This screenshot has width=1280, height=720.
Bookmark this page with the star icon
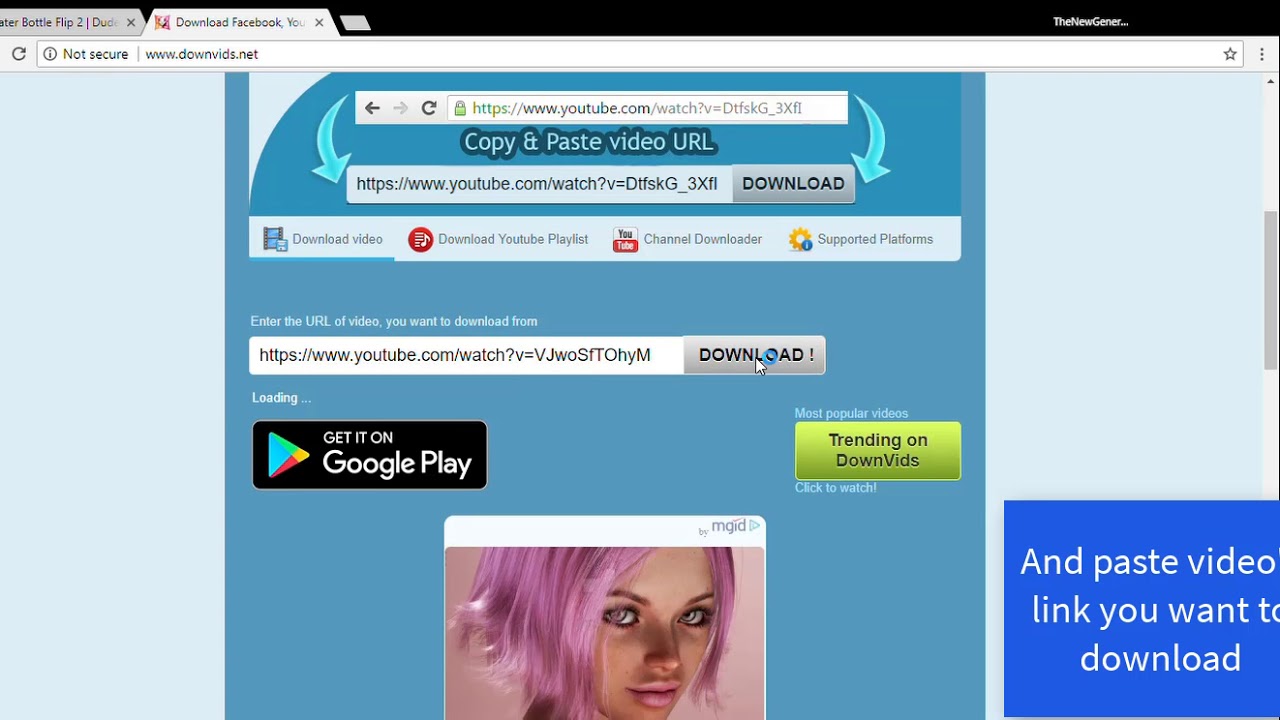coord(1230,54)
